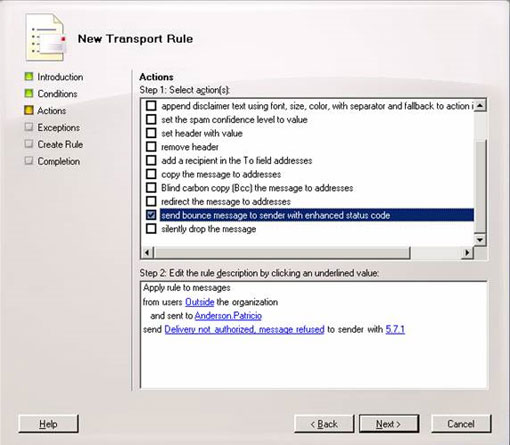
Task: Click the gray Exceptions step indicator
Action: tap(29, 127)
